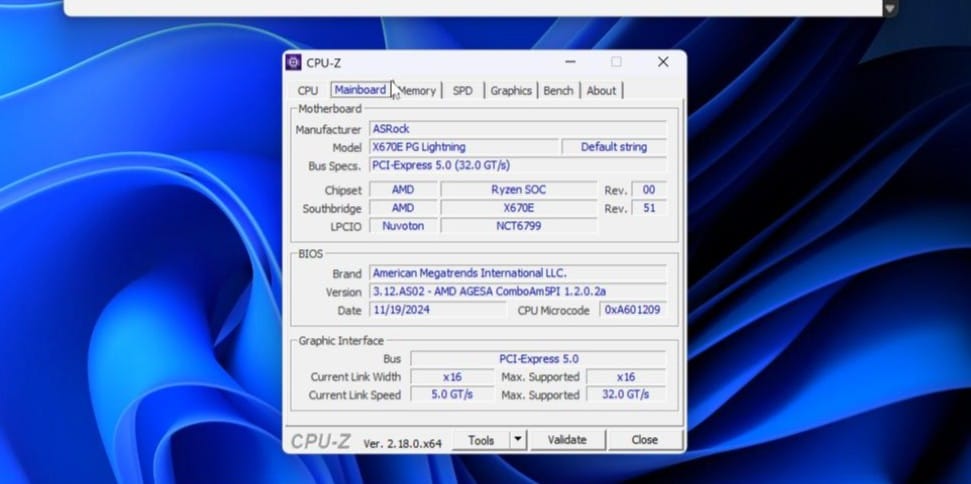Image resolution: width=971 pixels, height=484 pixels.
Task: Close CPU-Z with the title bar X
Action: pos(663,62)
